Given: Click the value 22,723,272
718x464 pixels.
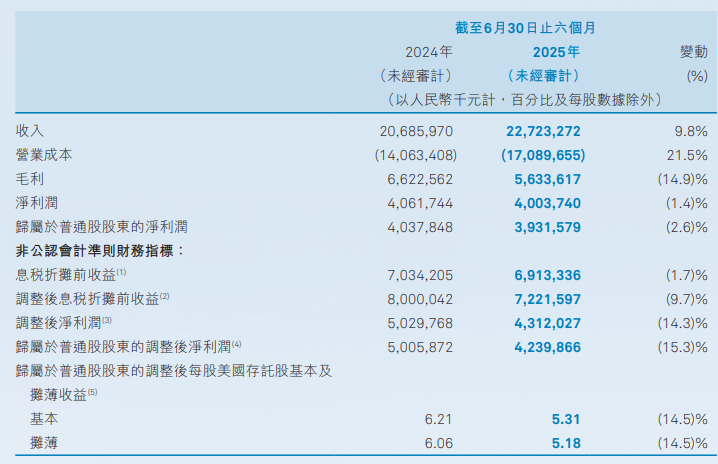Looking at the screenshot, I should point(543,131).
